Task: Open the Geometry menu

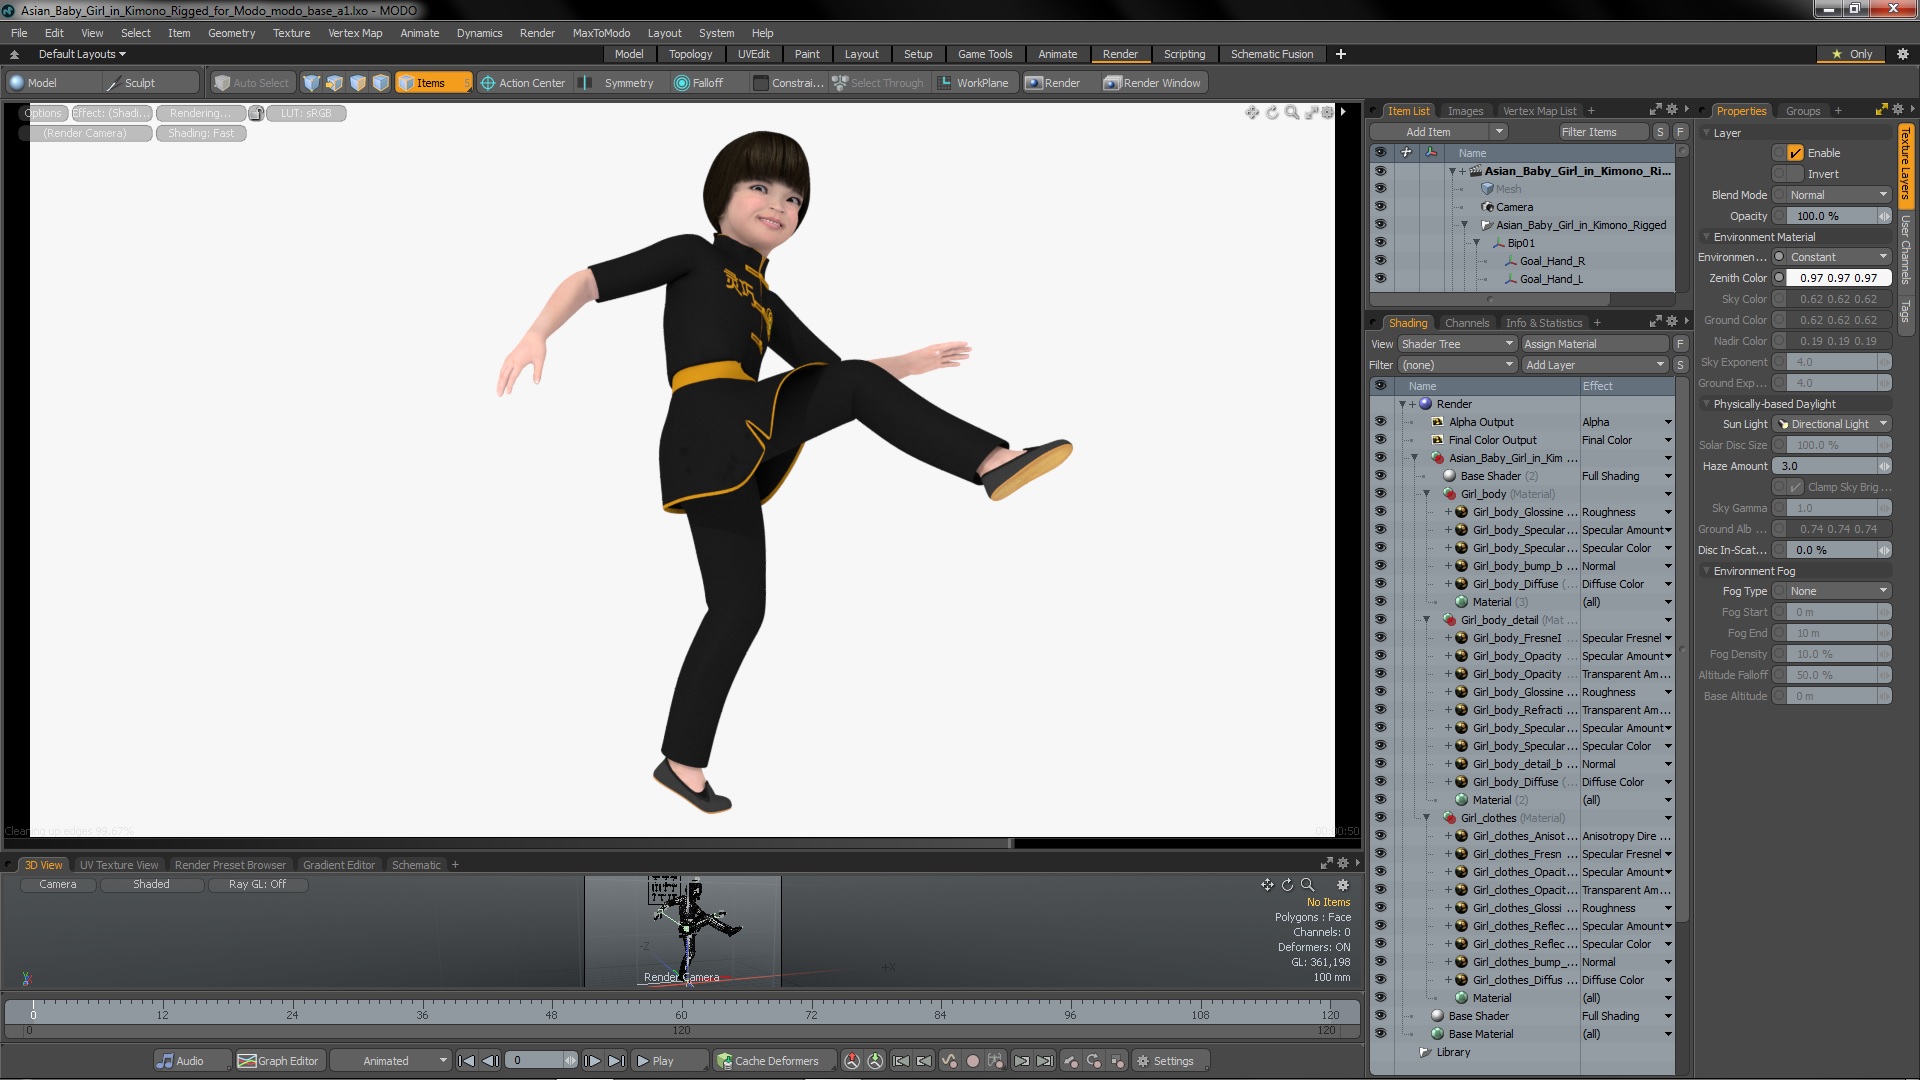Action: click(x=231, y=33)
